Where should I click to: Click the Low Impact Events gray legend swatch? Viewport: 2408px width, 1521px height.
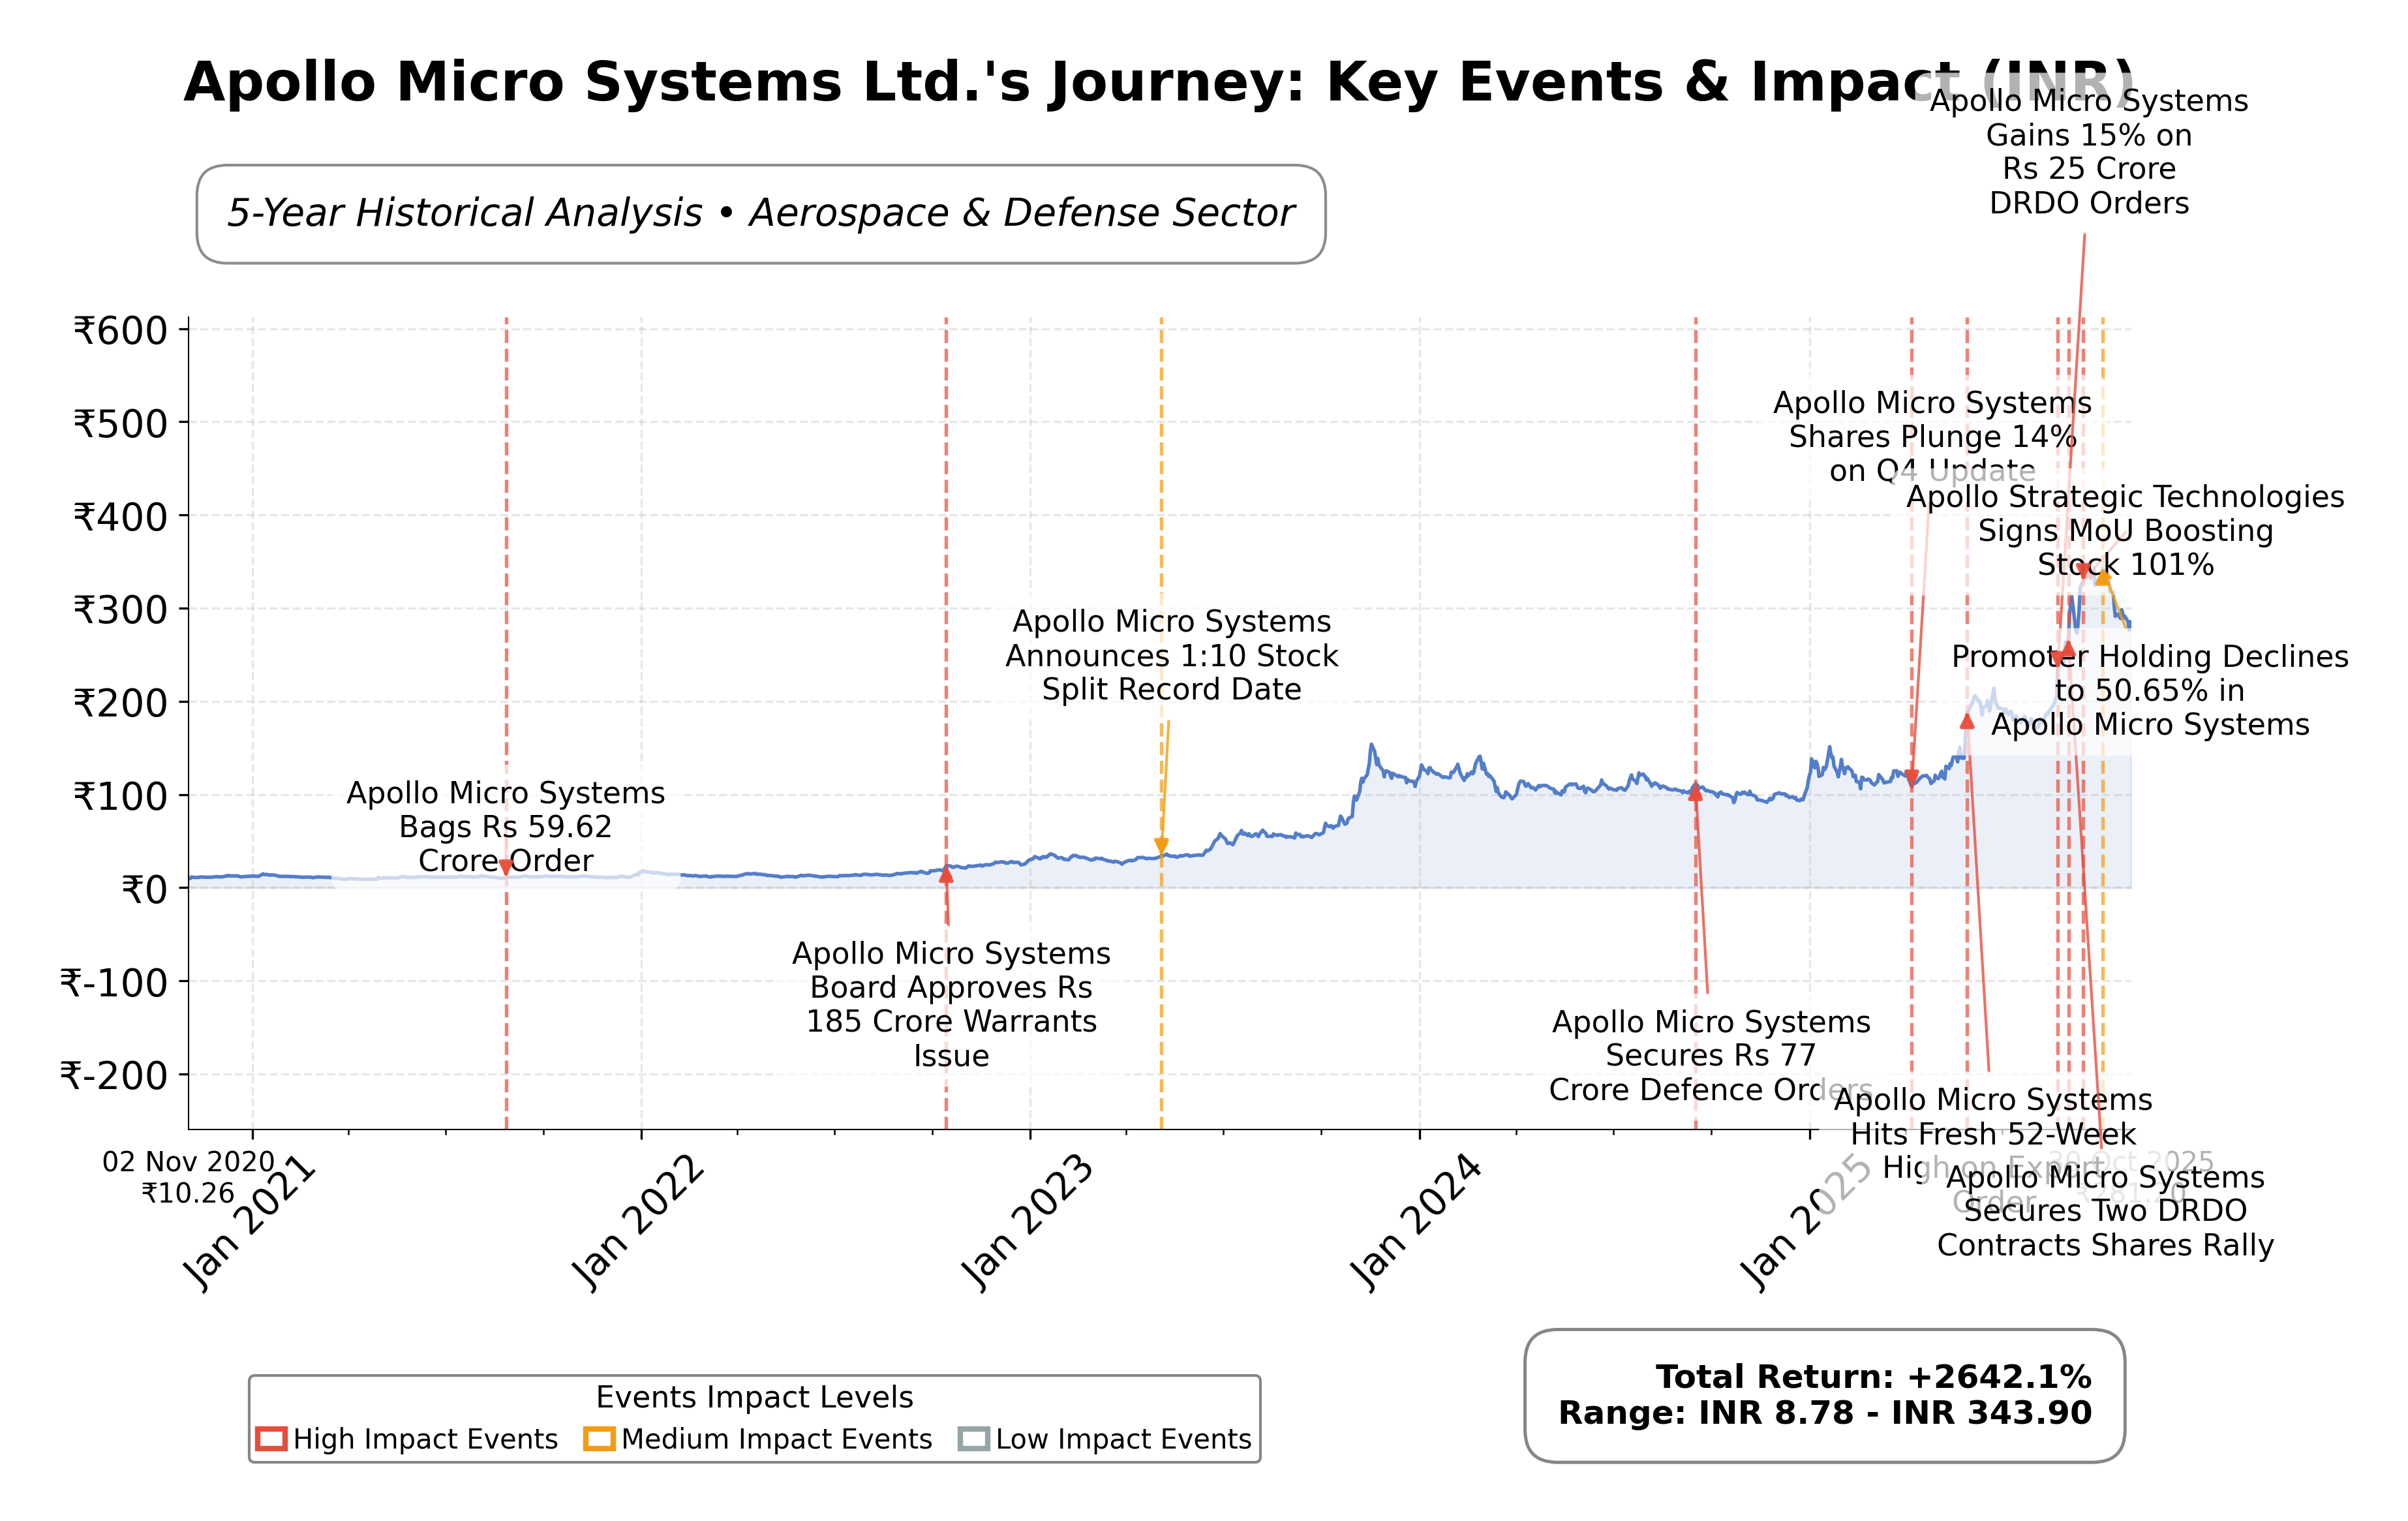(973, 1439)
